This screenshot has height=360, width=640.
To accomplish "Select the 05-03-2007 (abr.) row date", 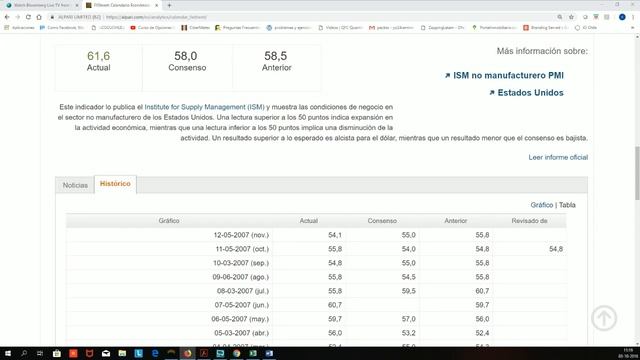I will point(241,333).
